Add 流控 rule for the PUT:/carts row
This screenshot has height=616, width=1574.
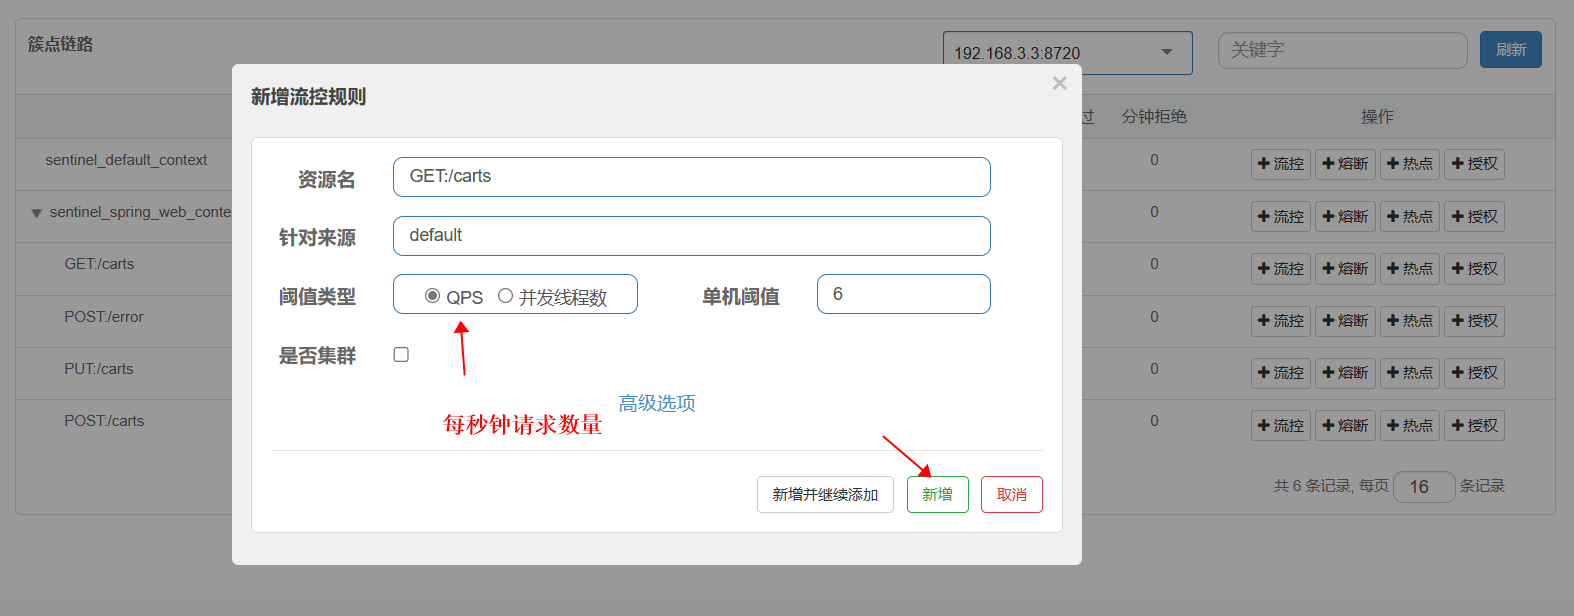click(x=1281, y=373)
